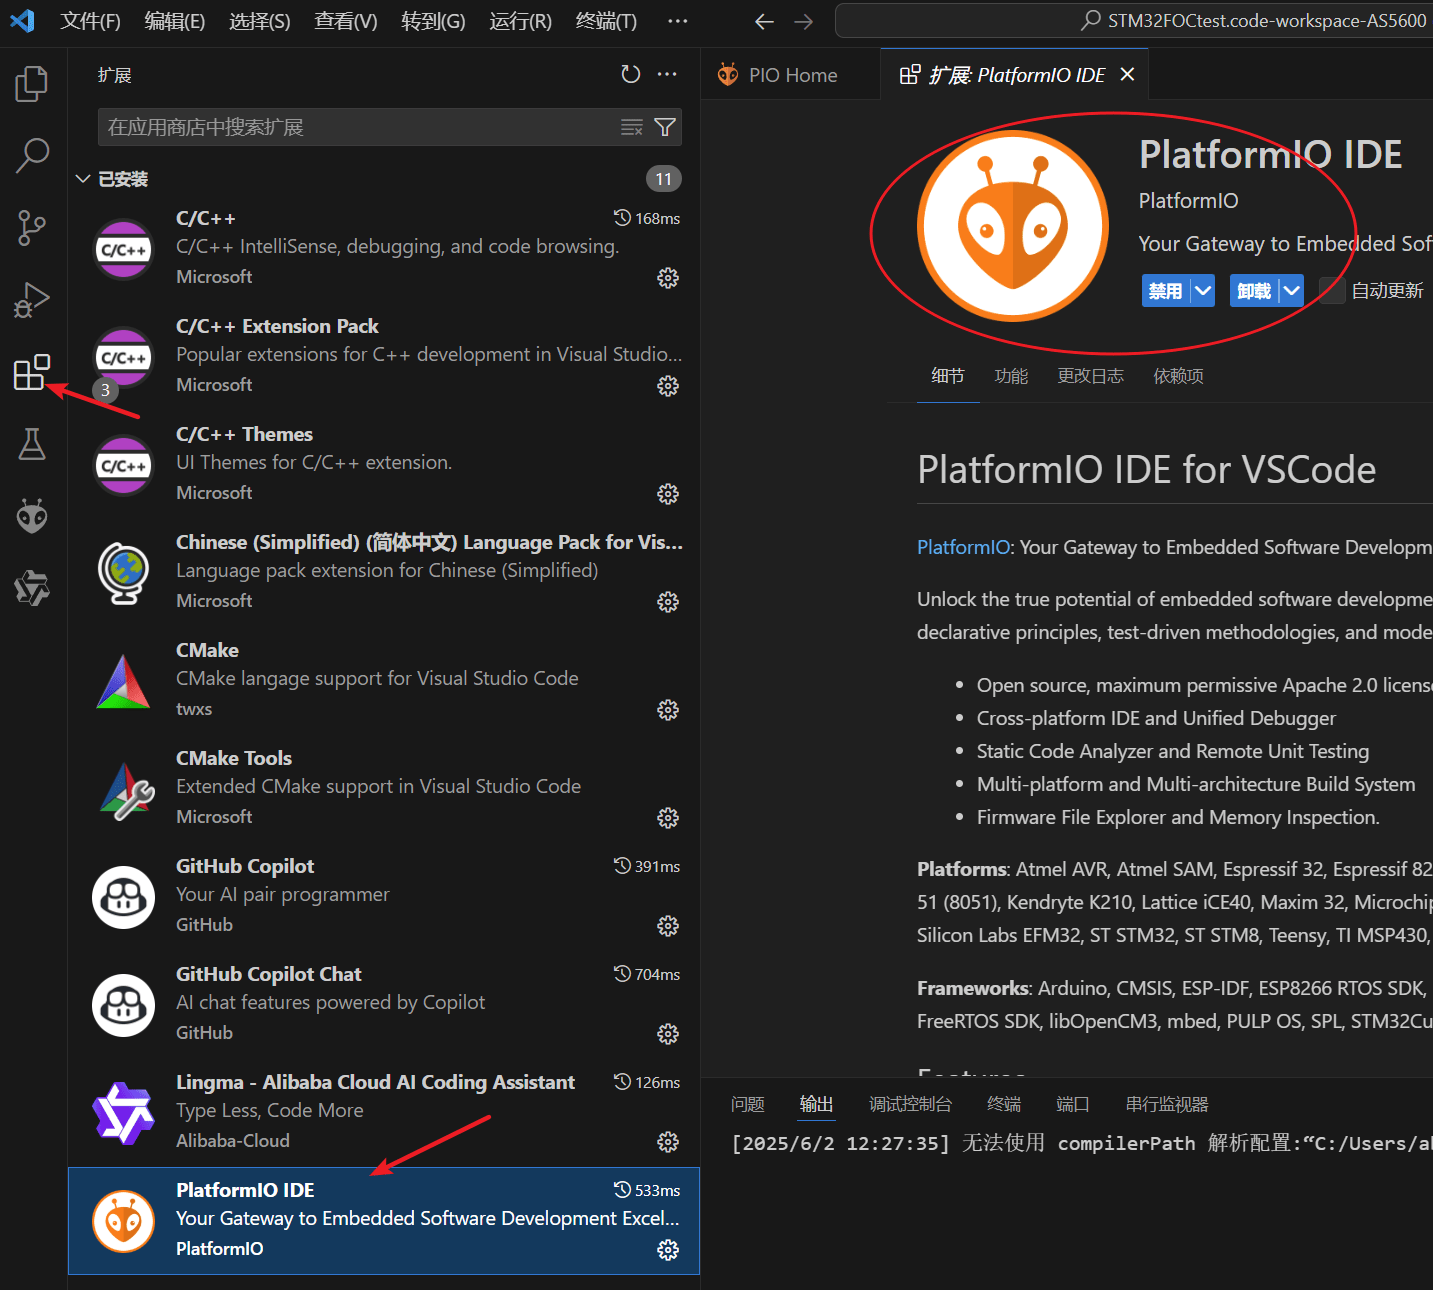The image size is (1433, 1290).
Task: Go forward with the navigation arrow
Action: coord(803,21)
